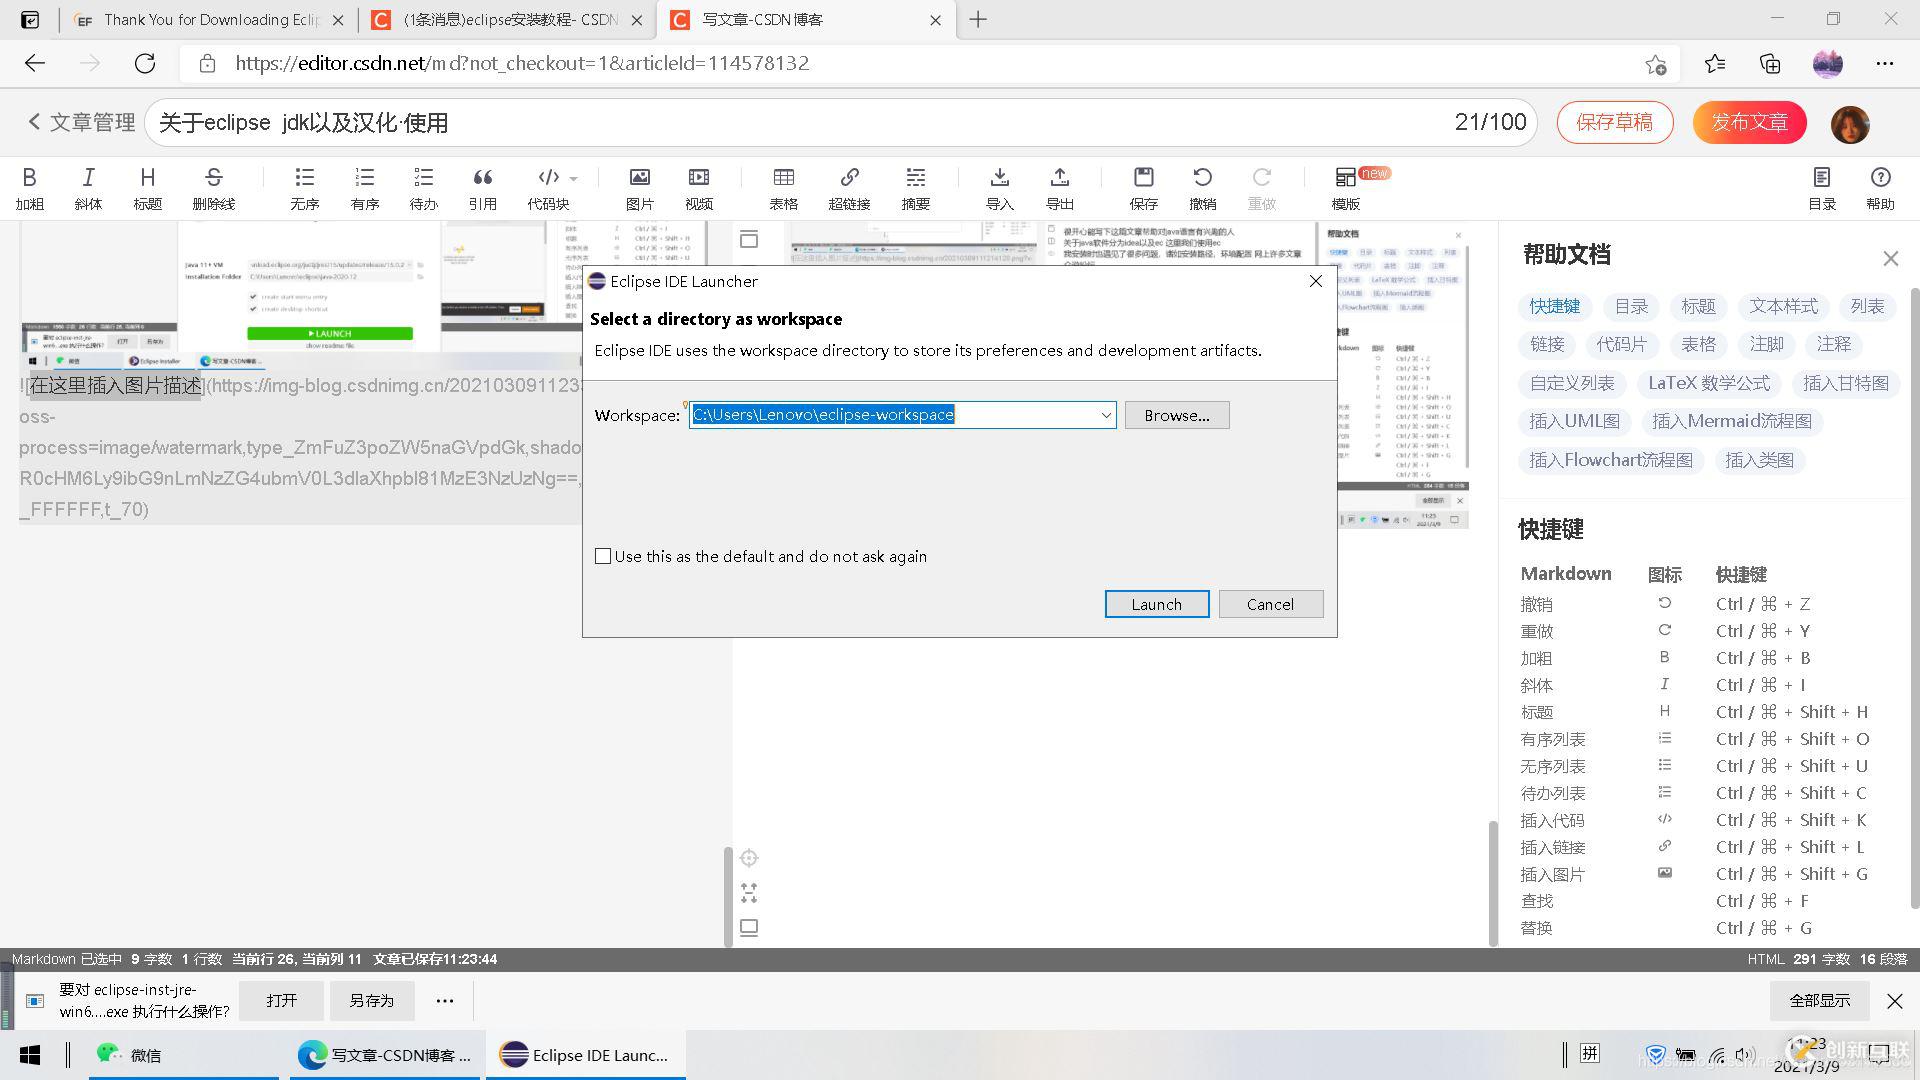Click the 保存 (save) icon in toolbar
This screenshot has width=1920, height=1080.
pos(1142,185)
